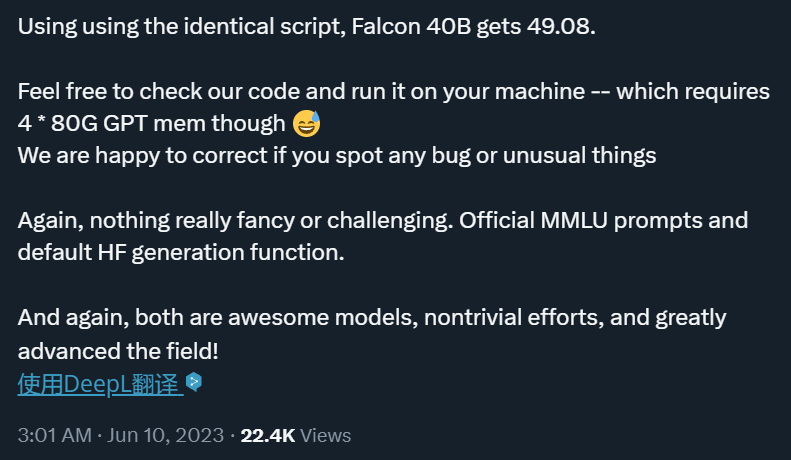Click the sweat-smile emoji after 'mem though'
The height and width of the screenshot is (460, 791).
pos(307,124)
